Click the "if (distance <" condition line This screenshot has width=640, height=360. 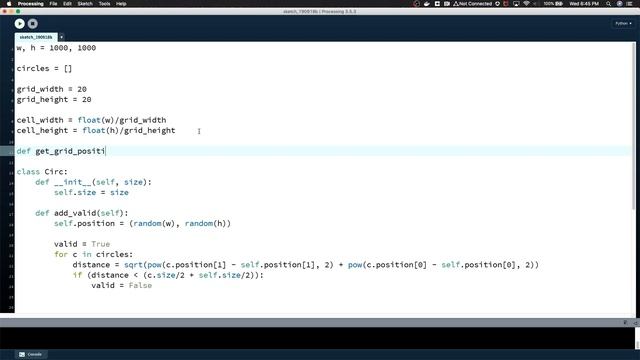168,275
